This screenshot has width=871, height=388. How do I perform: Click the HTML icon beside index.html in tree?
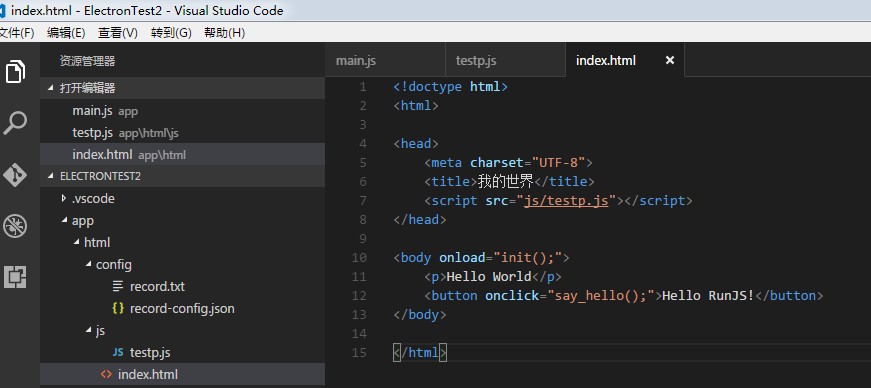[x=106, y=375]
